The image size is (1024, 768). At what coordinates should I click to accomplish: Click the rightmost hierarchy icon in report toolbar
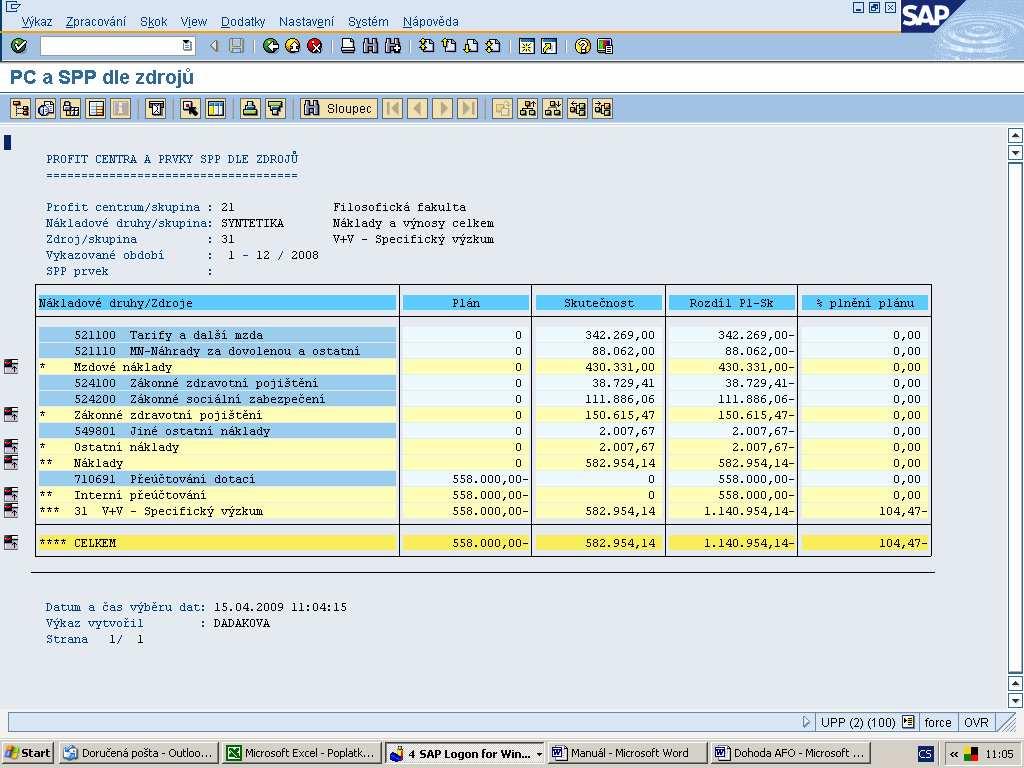point(602,108)
